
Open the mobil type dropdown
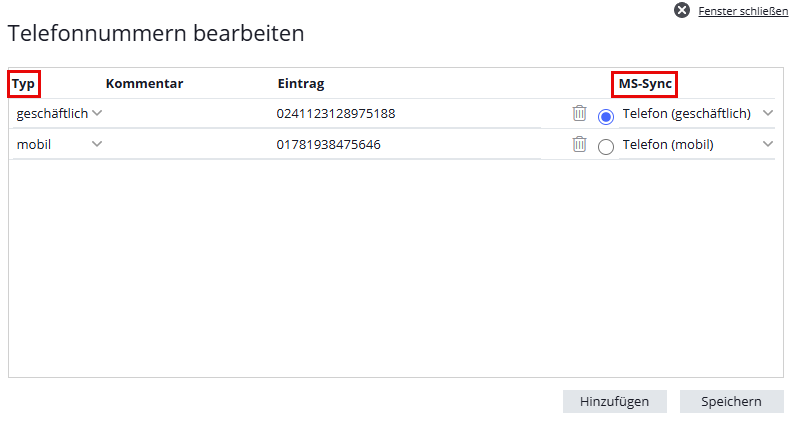point(59,144)
